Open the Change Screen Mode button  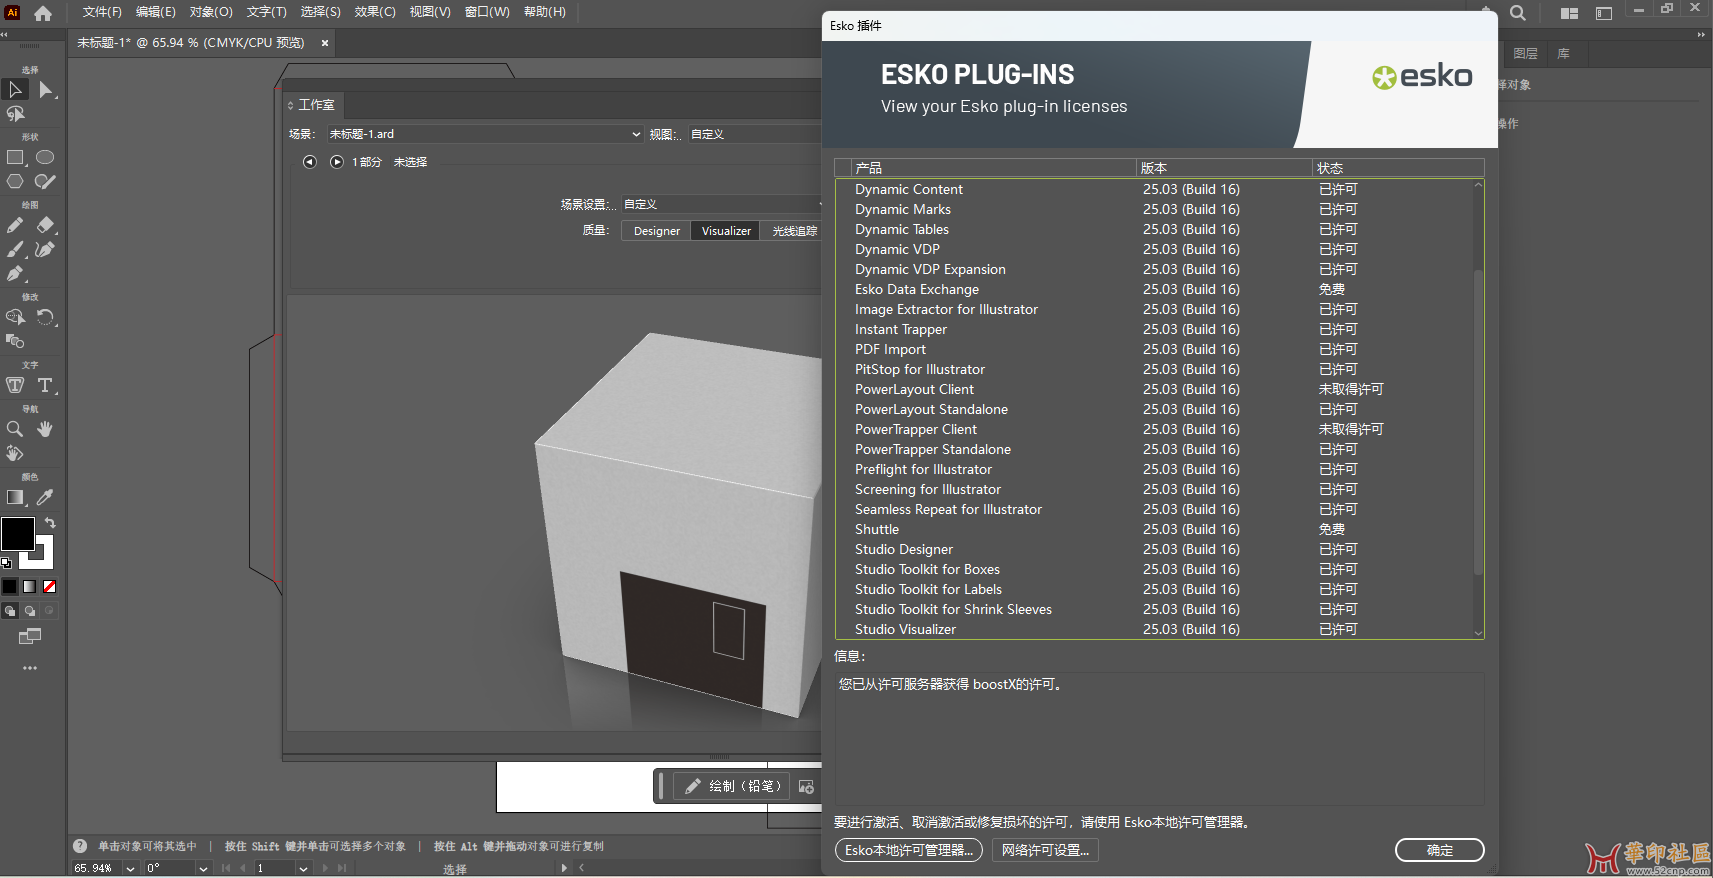[30, 636]
